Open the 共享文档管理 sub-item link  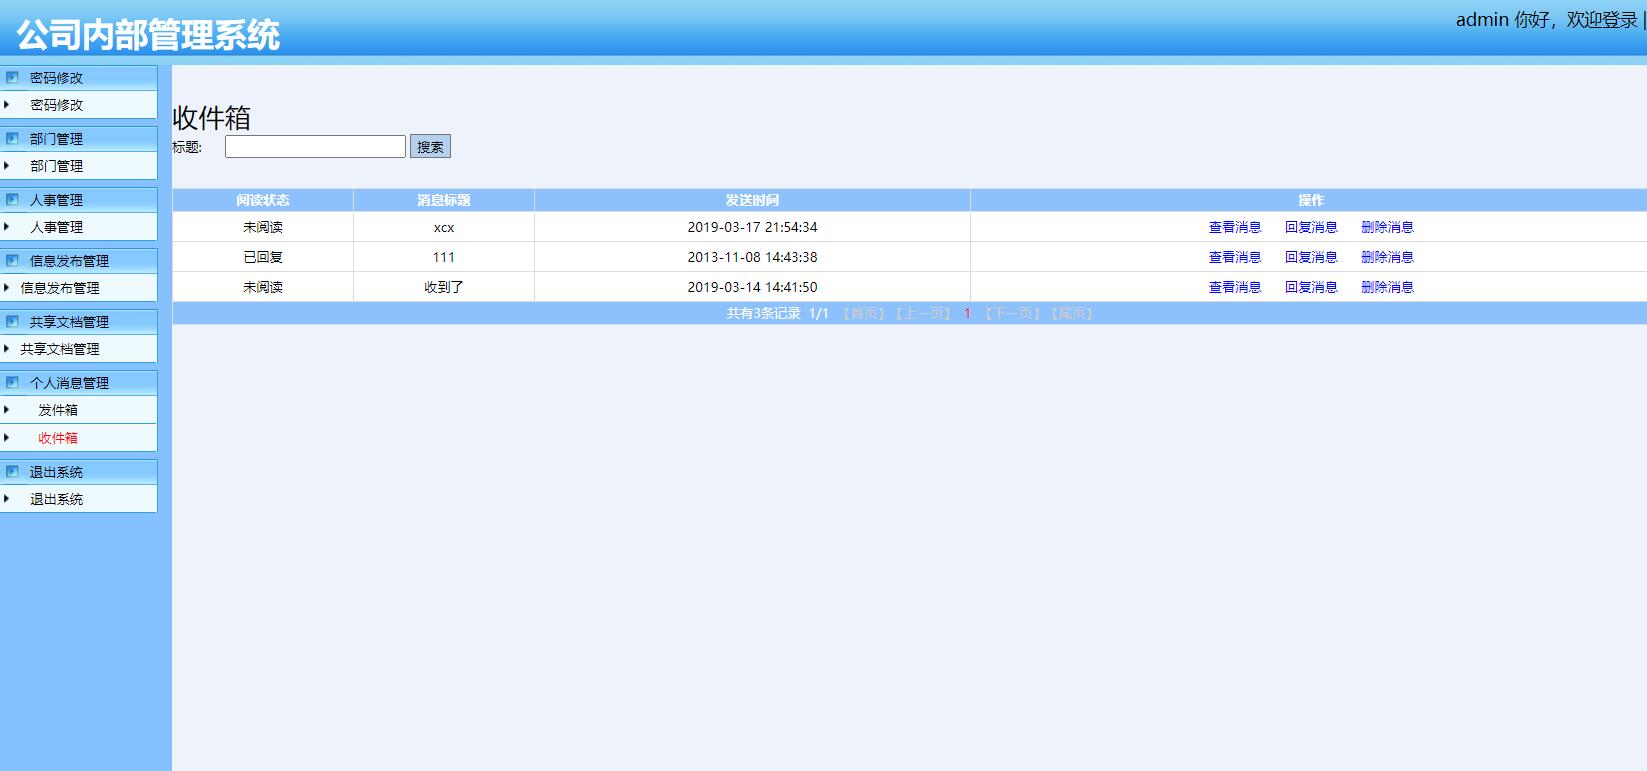(60, 349)
